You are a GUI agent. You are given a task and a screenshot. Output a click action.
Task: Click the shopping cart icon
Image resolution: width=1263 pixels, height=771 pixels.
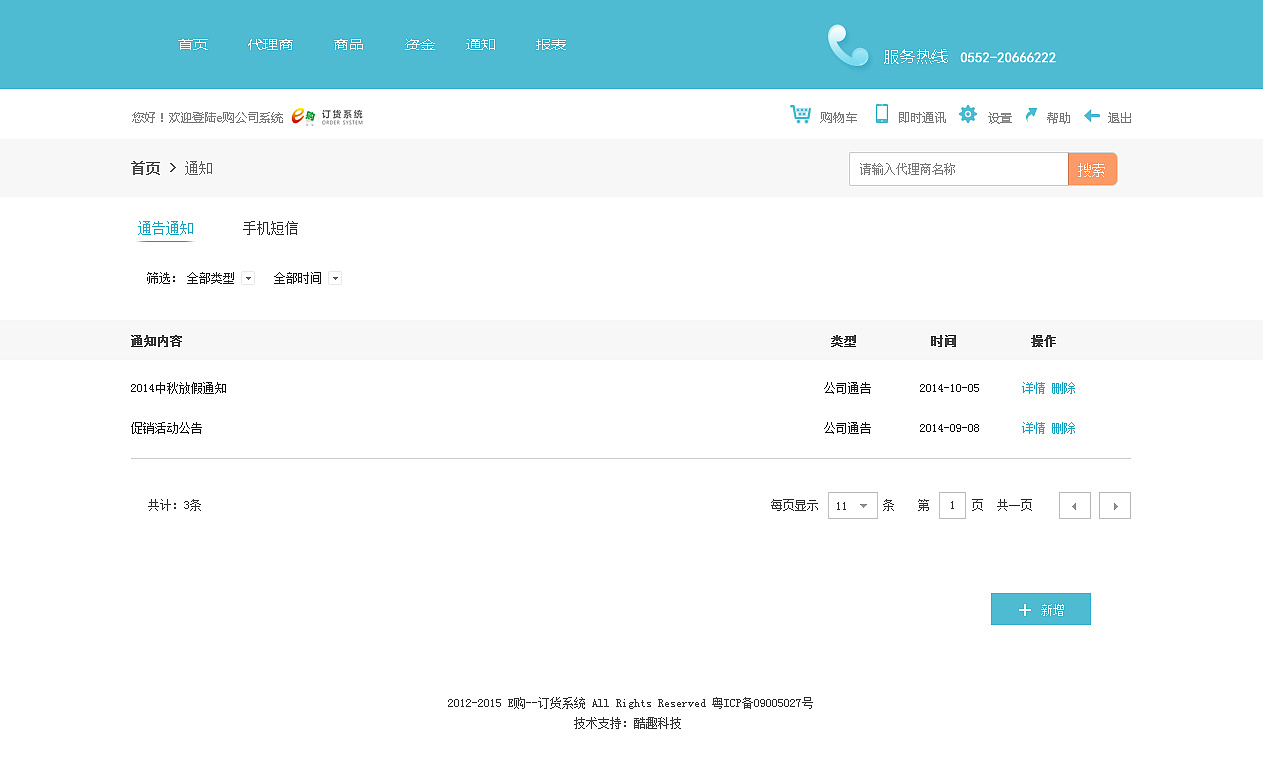pos(800,114)
